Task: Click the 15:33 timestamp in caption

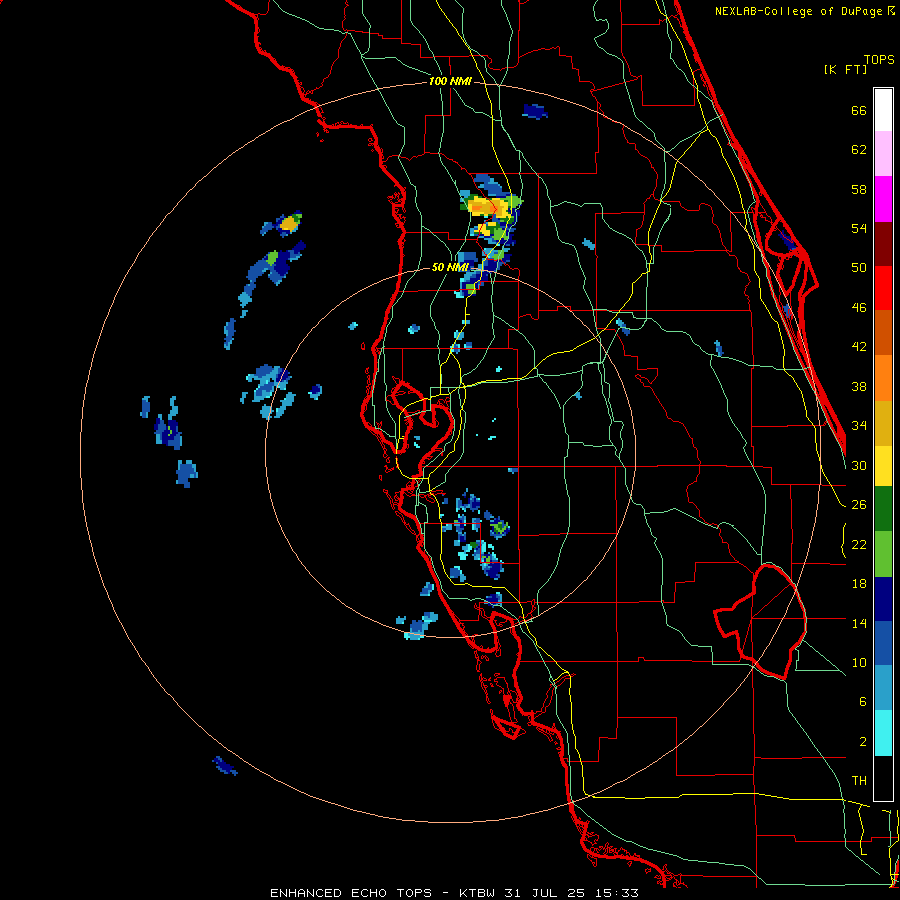Action: 617,893
